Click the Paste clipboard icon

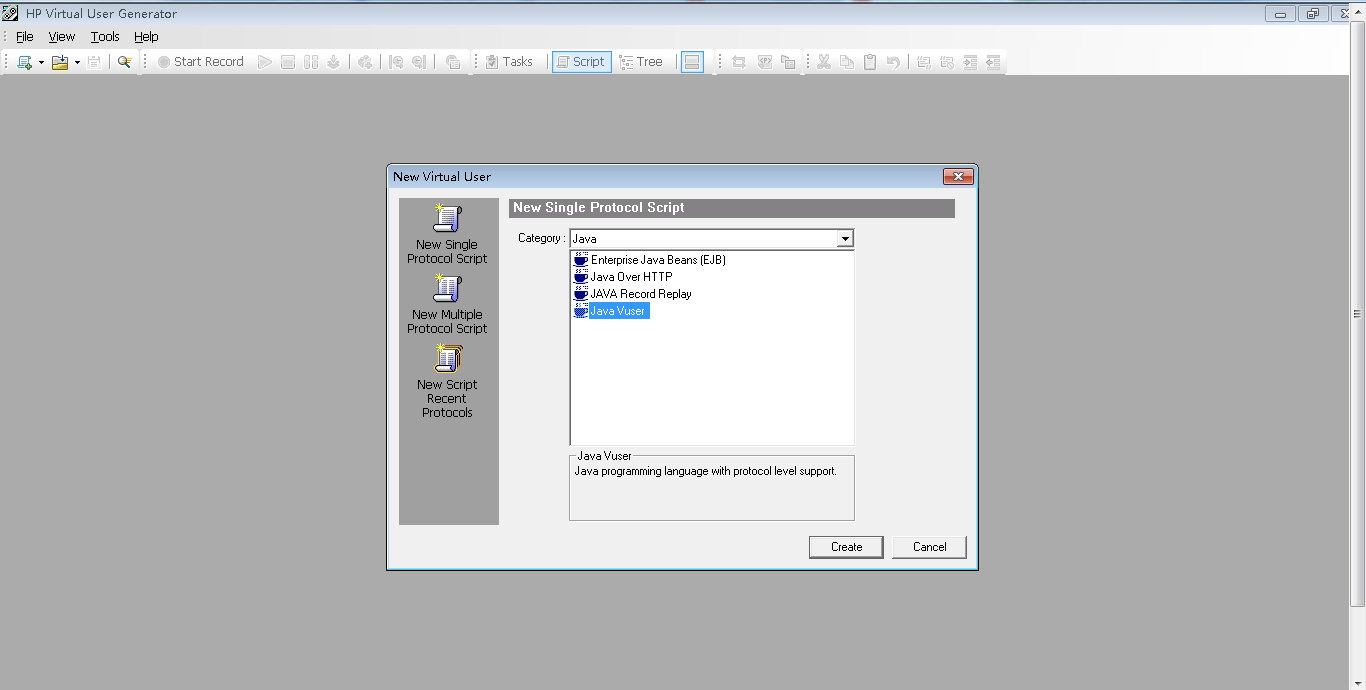coord(870,62)
